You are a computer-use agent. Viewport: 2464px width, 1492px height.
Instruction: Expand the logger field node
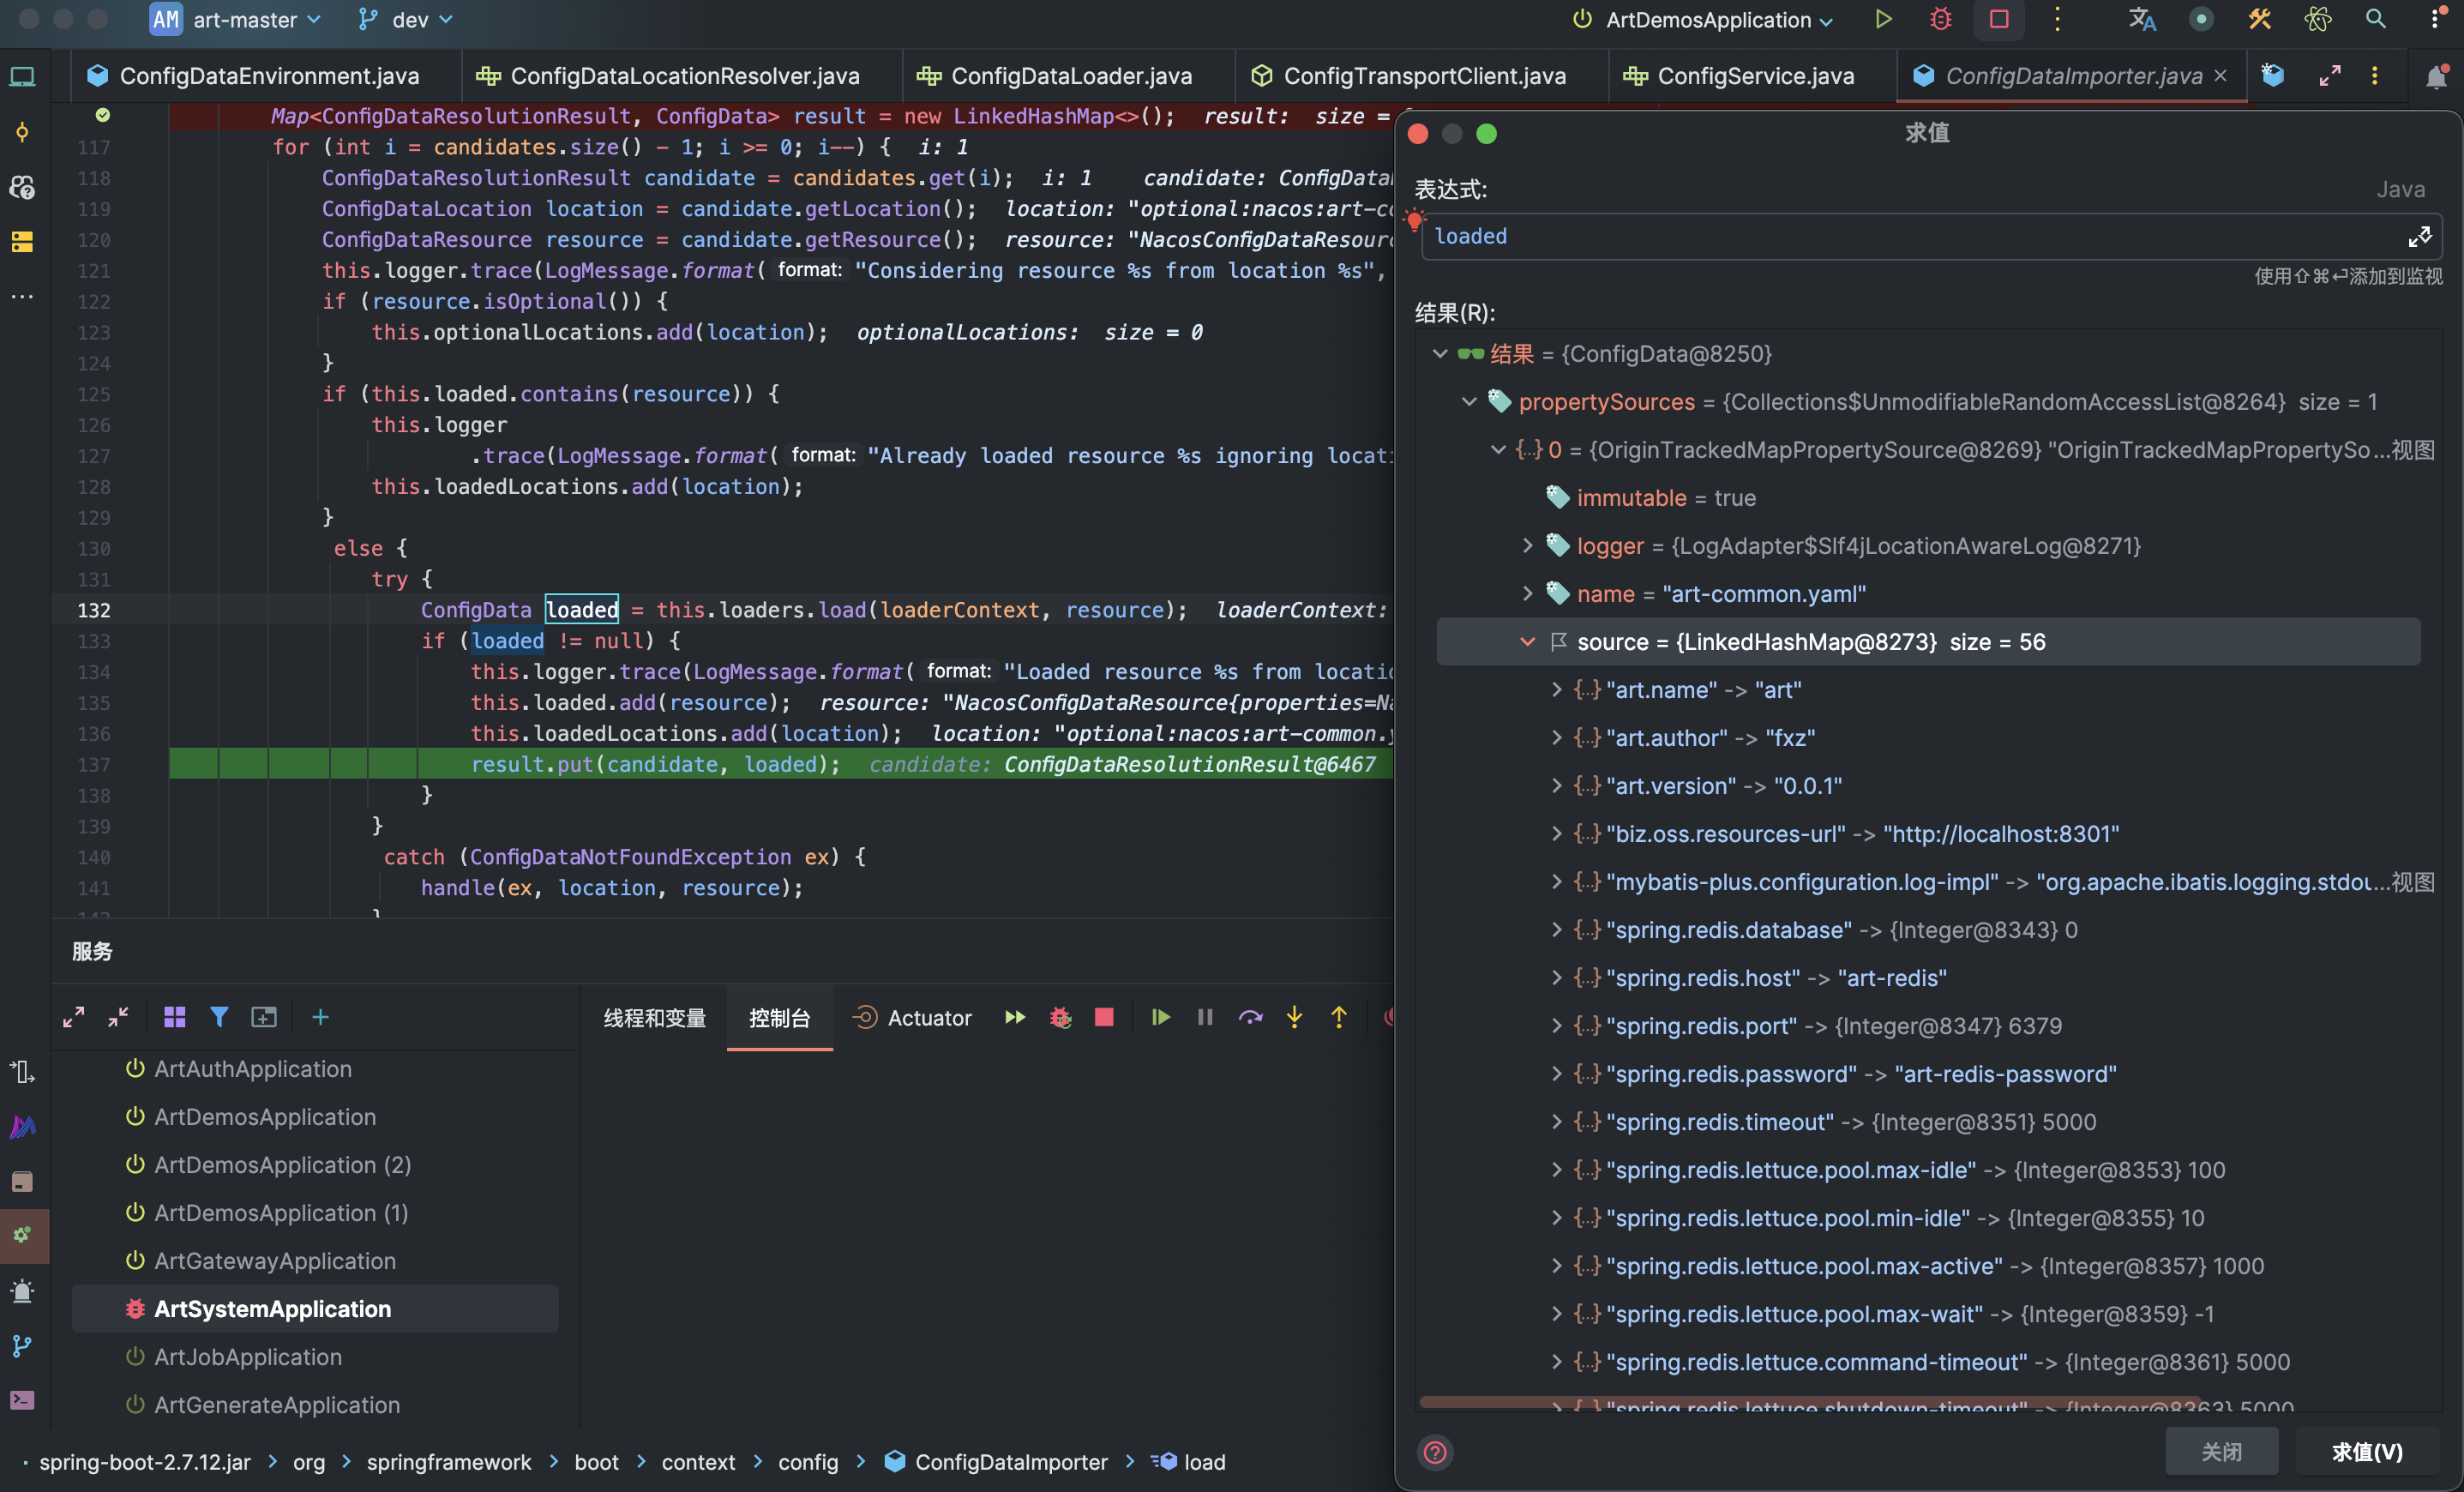[x=1527, y=546]
